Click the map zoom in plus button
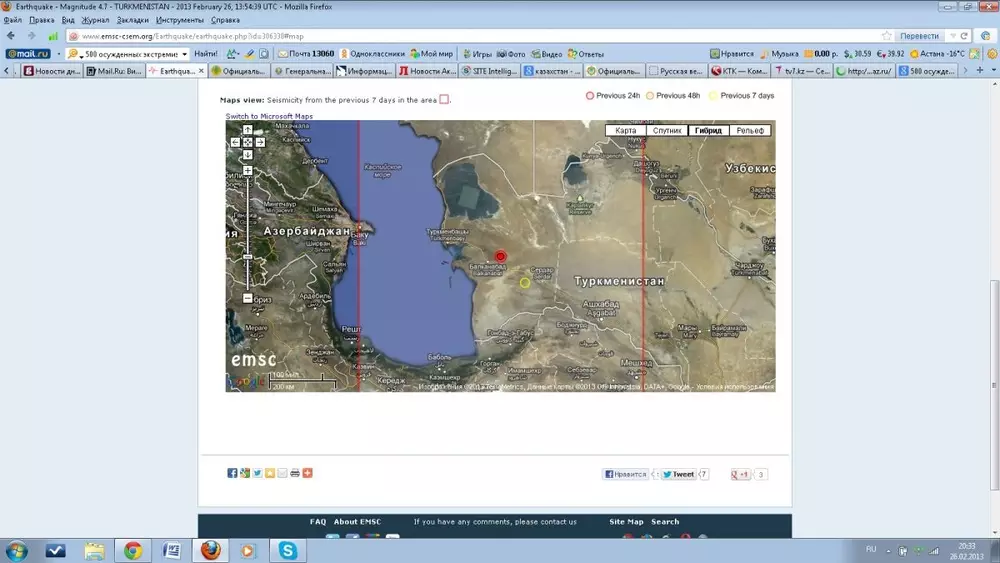1000x563 pixels. pyautogui.click(x=248, y=171)
